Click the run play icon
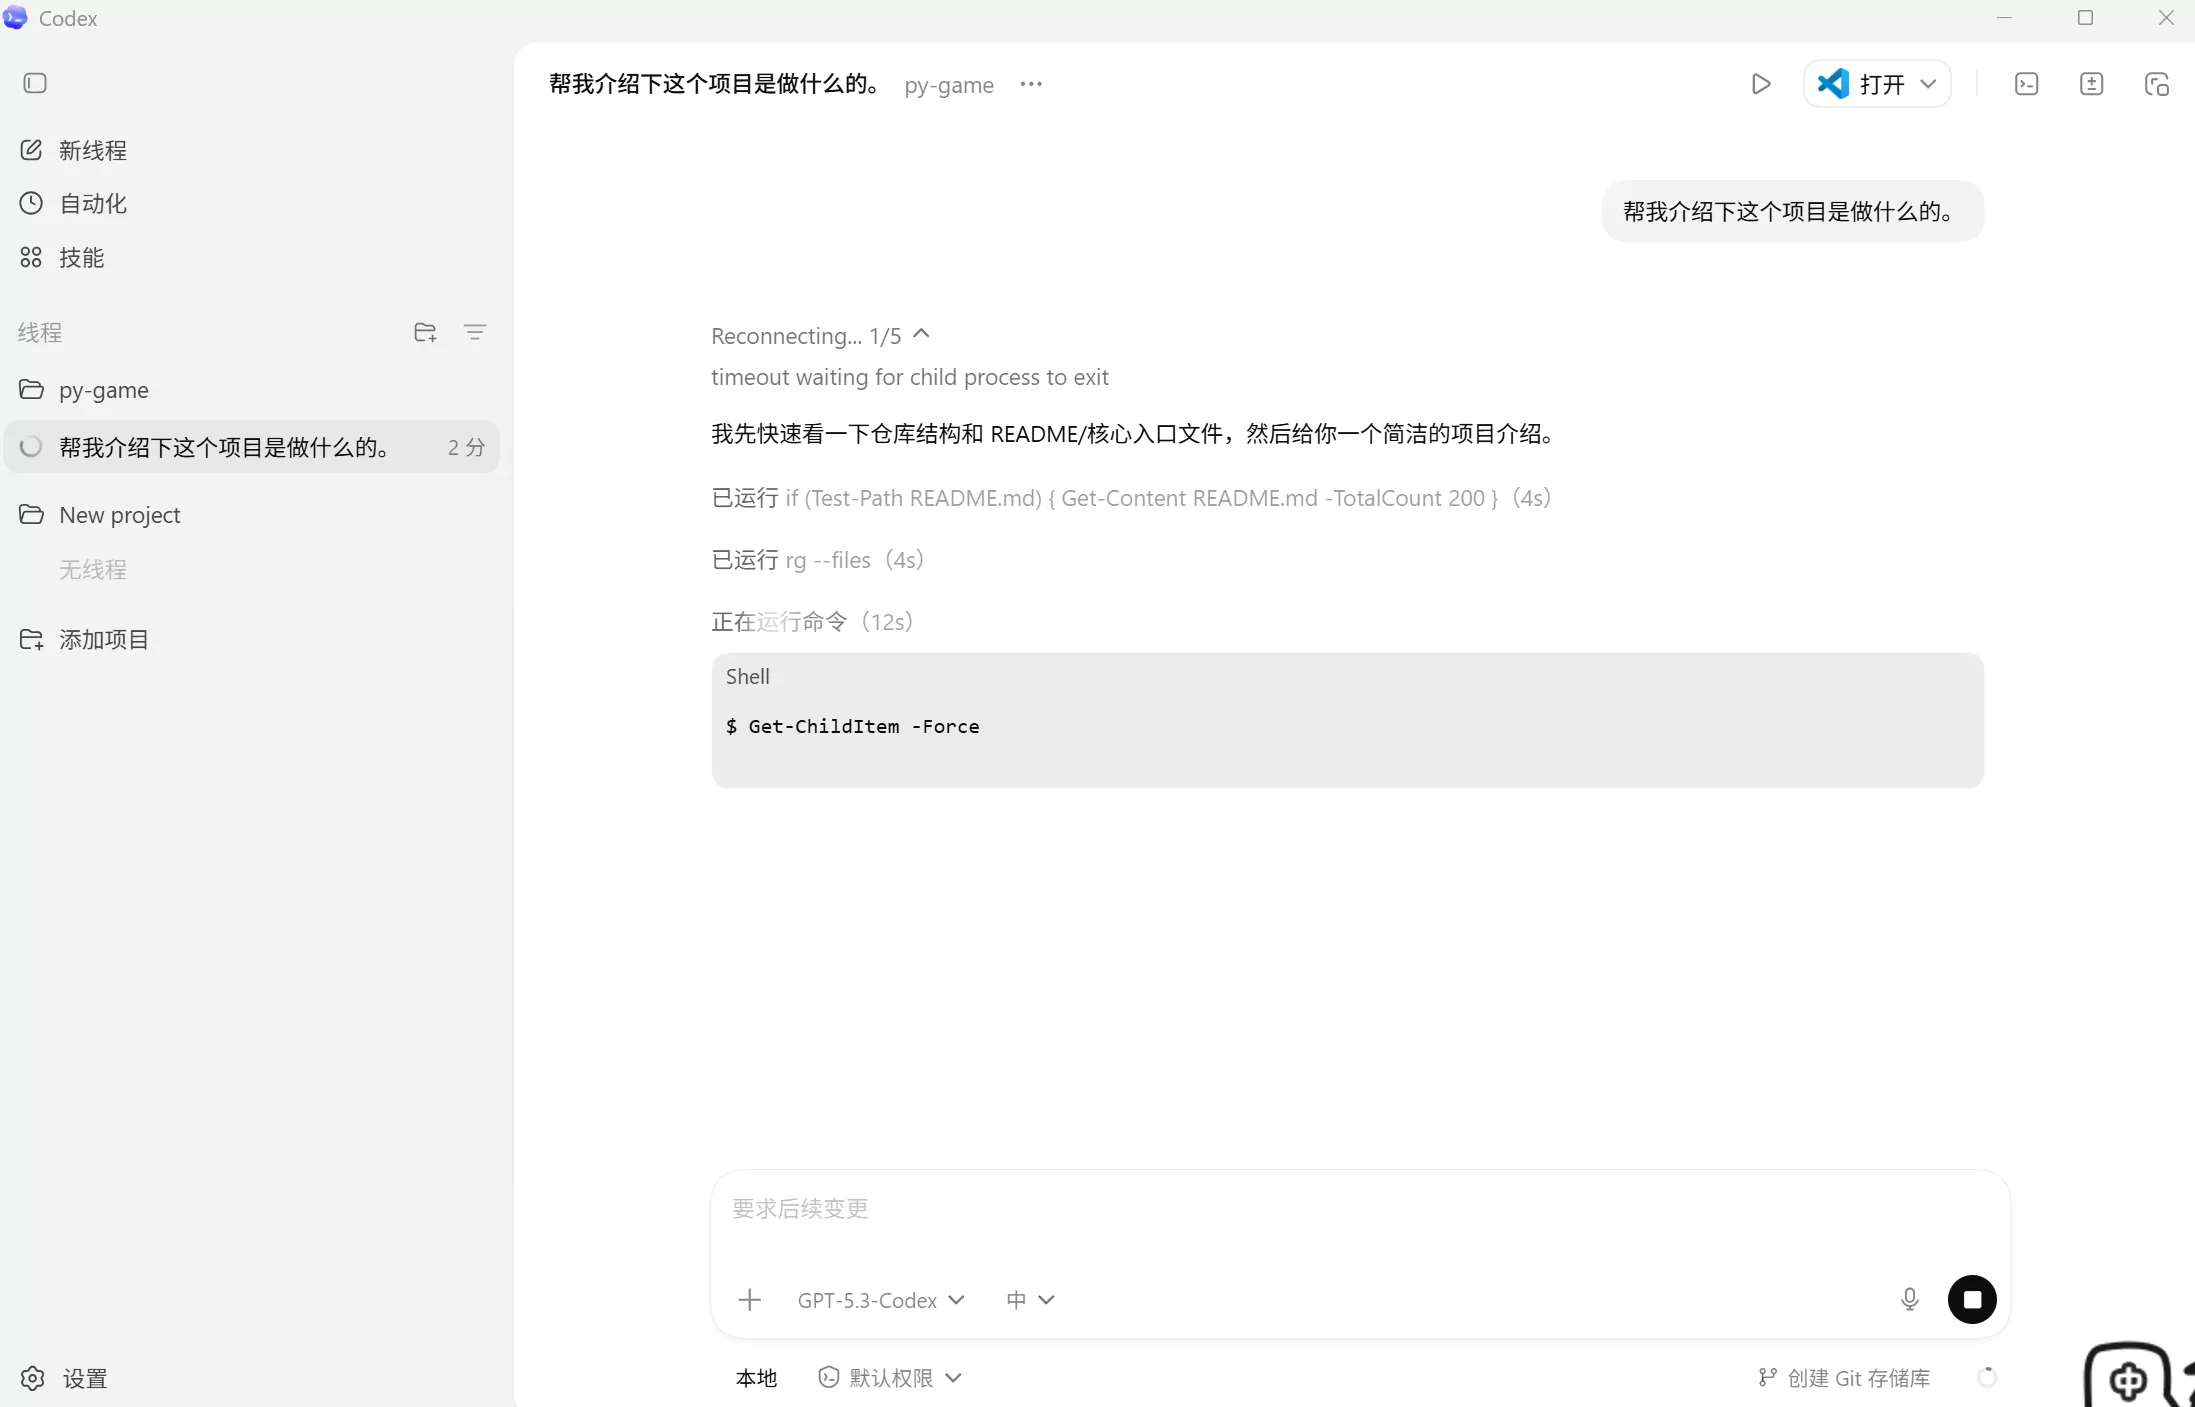This screenshot has width=2195, height=1407. pos(1761,84)
